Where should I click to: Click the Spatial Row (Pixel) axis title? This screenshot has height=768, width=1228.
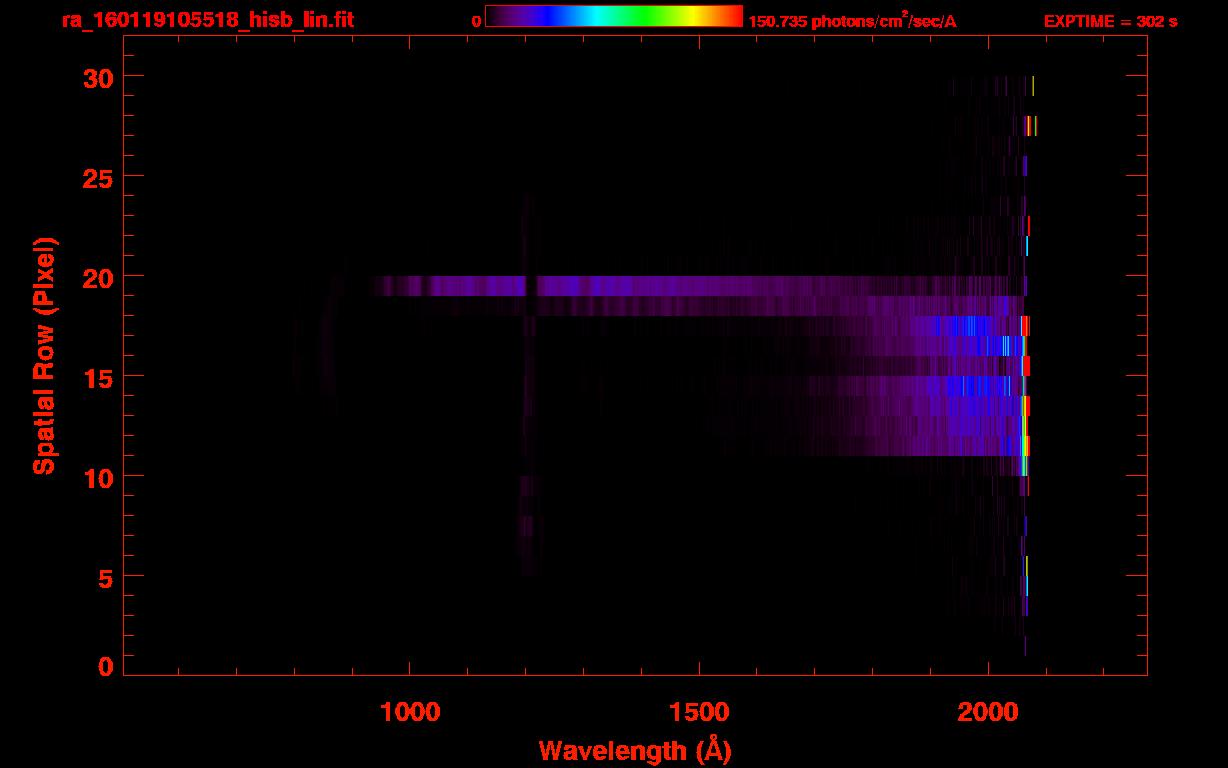click(45, 355)
